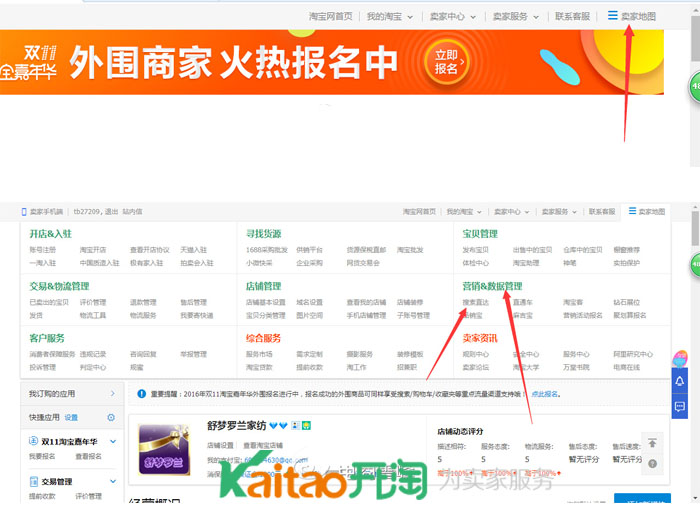This screenshot has height=516, width=700.
Task: Click the round 立即报名 banner button
Action: coord(446,62)
